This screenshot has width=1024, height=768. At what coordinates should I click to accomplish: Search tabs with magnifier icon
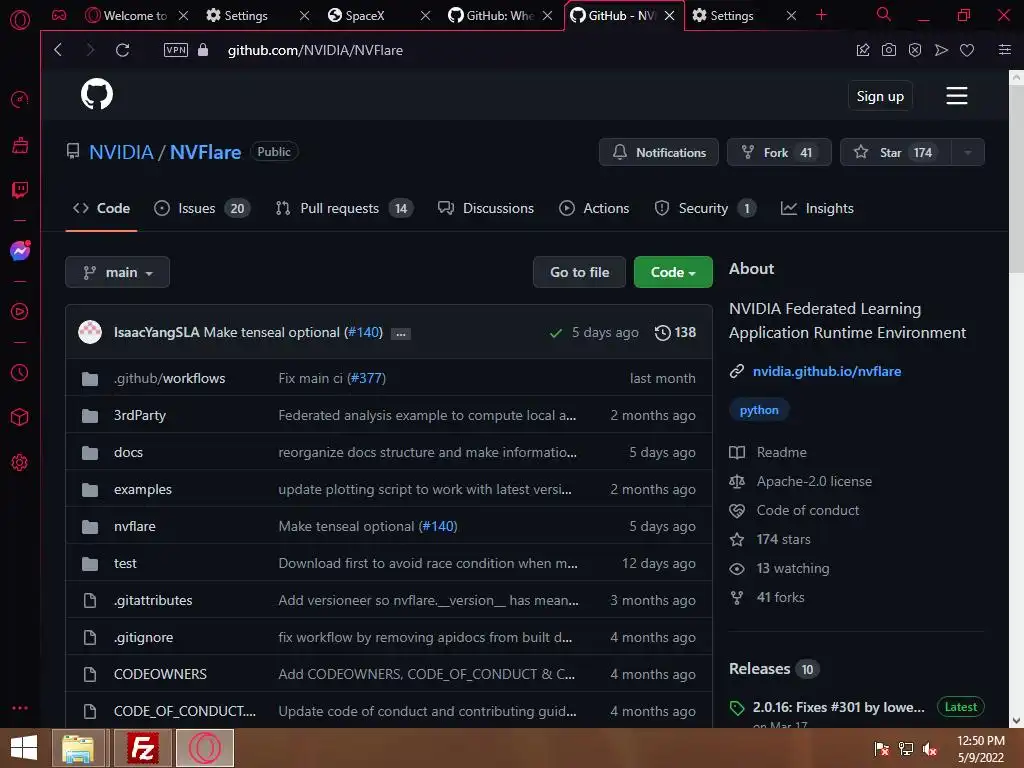[x=884, y=14]
